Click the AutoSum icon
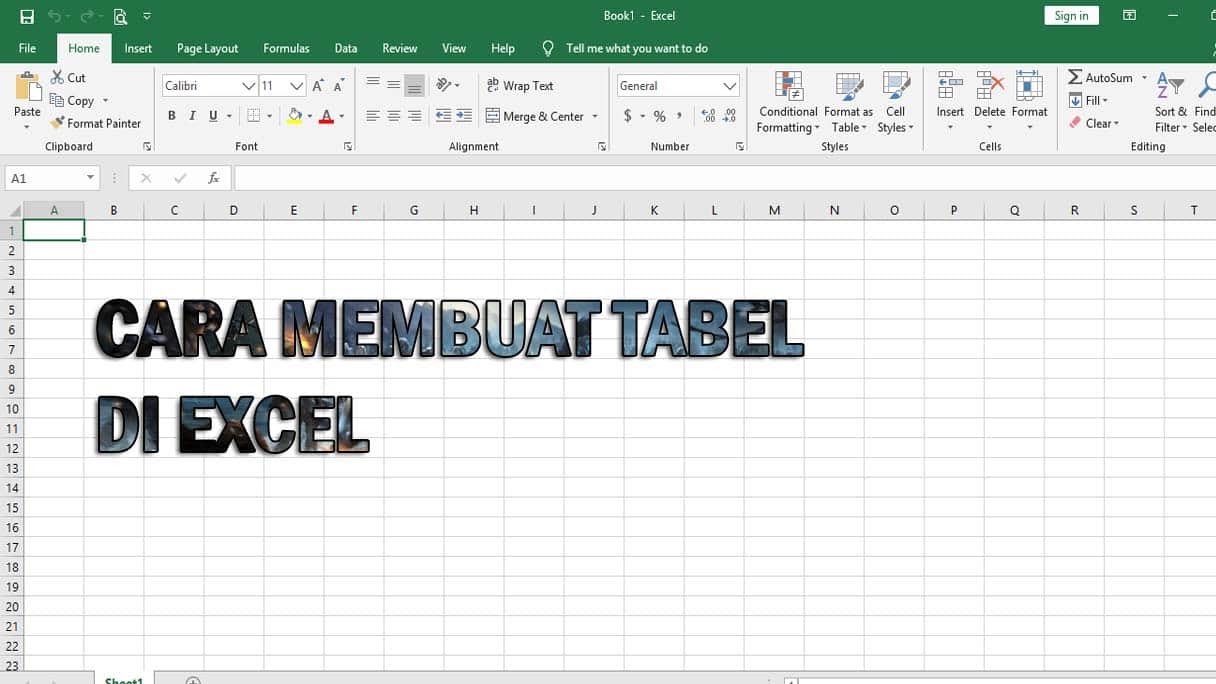 pyautogui.click(x=1077, y=77)
